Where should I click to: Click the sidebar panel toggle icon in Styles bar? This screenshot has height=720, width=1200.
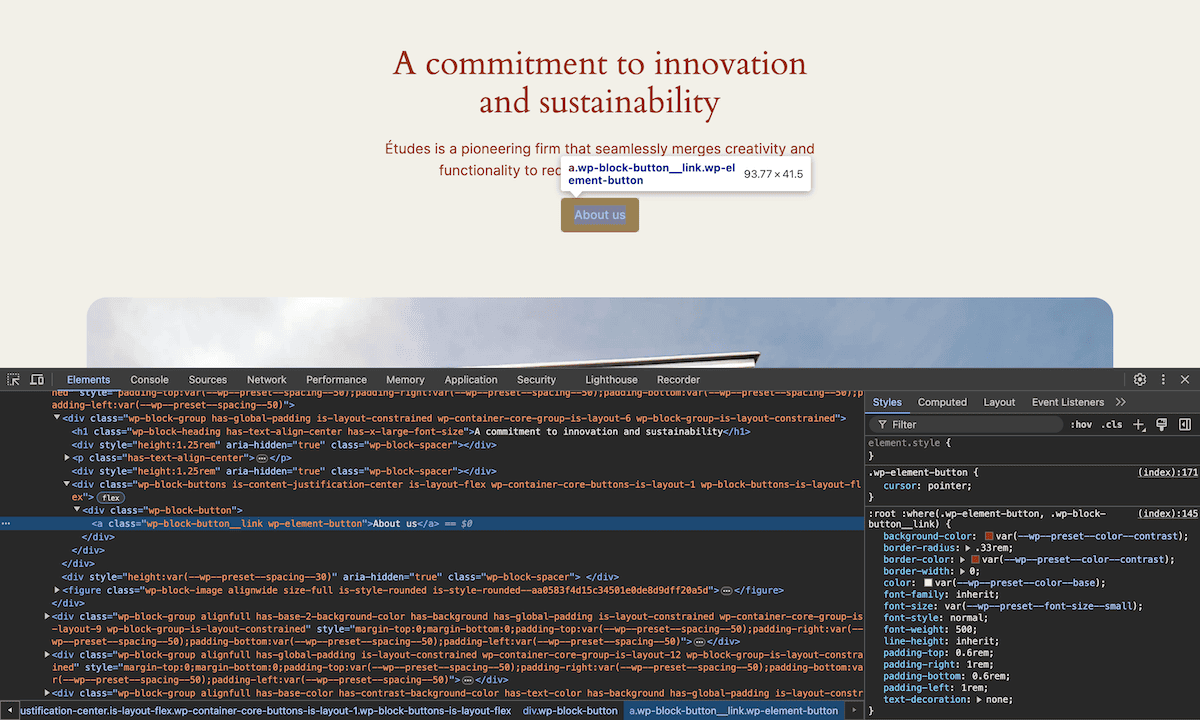1185,424
